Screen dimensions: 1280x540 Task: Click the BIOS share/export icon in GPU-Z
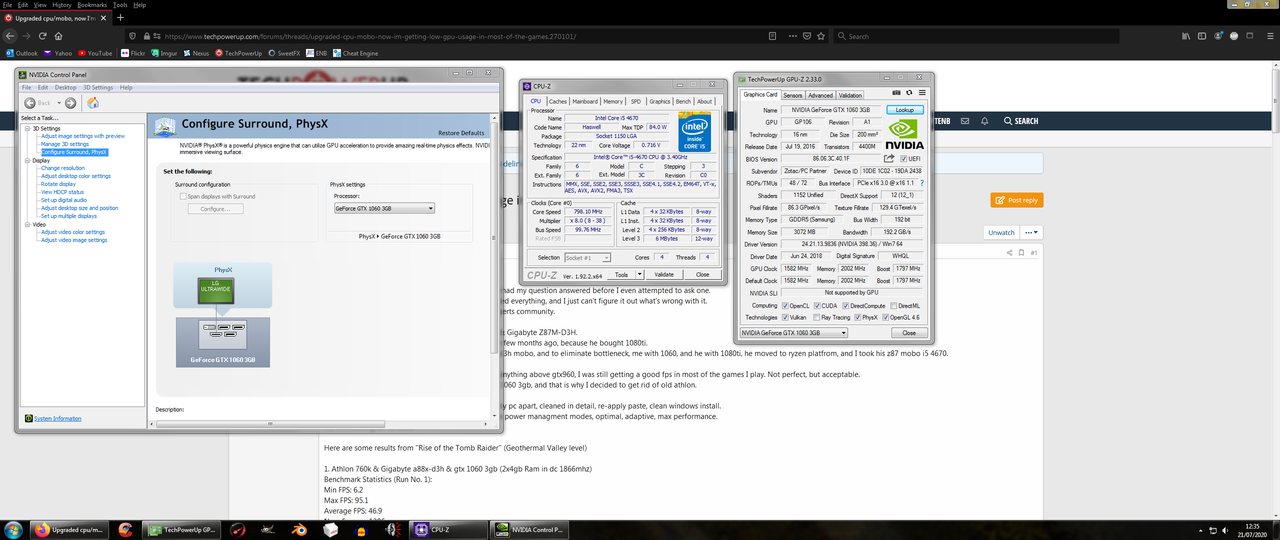pyautogui.click(x=889, y=158)
